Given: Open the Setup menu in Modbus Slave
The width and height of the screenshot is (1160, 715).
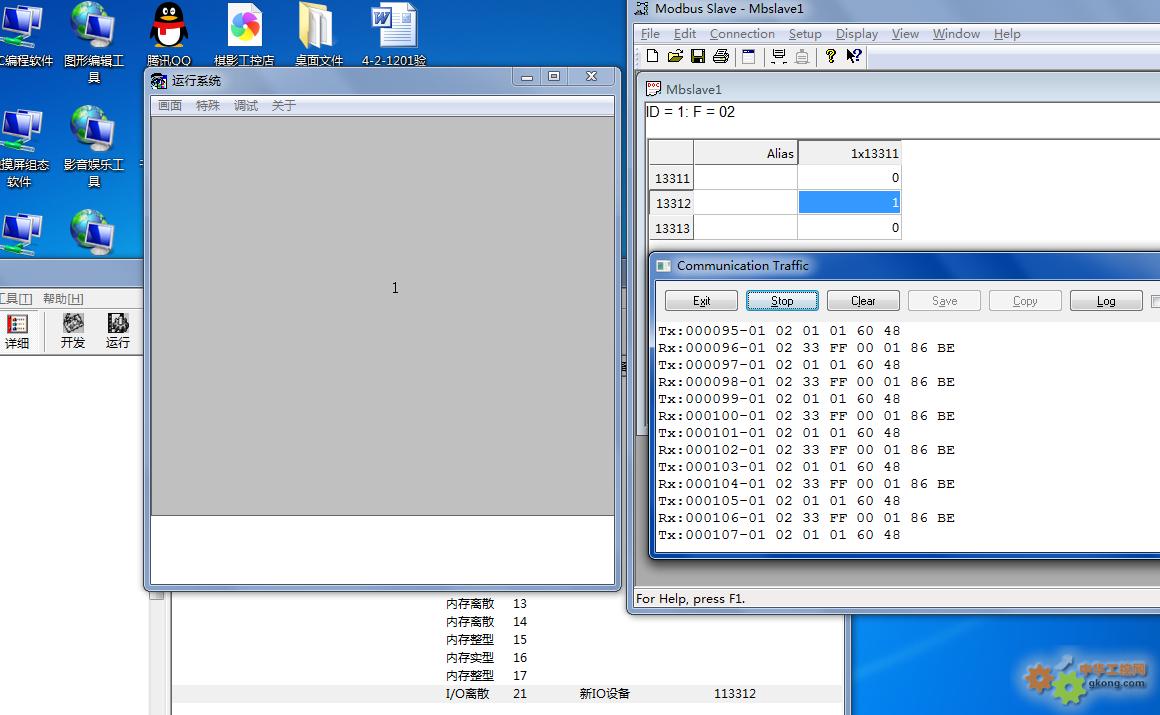Looking at the screenshot, I should (805, 34).
